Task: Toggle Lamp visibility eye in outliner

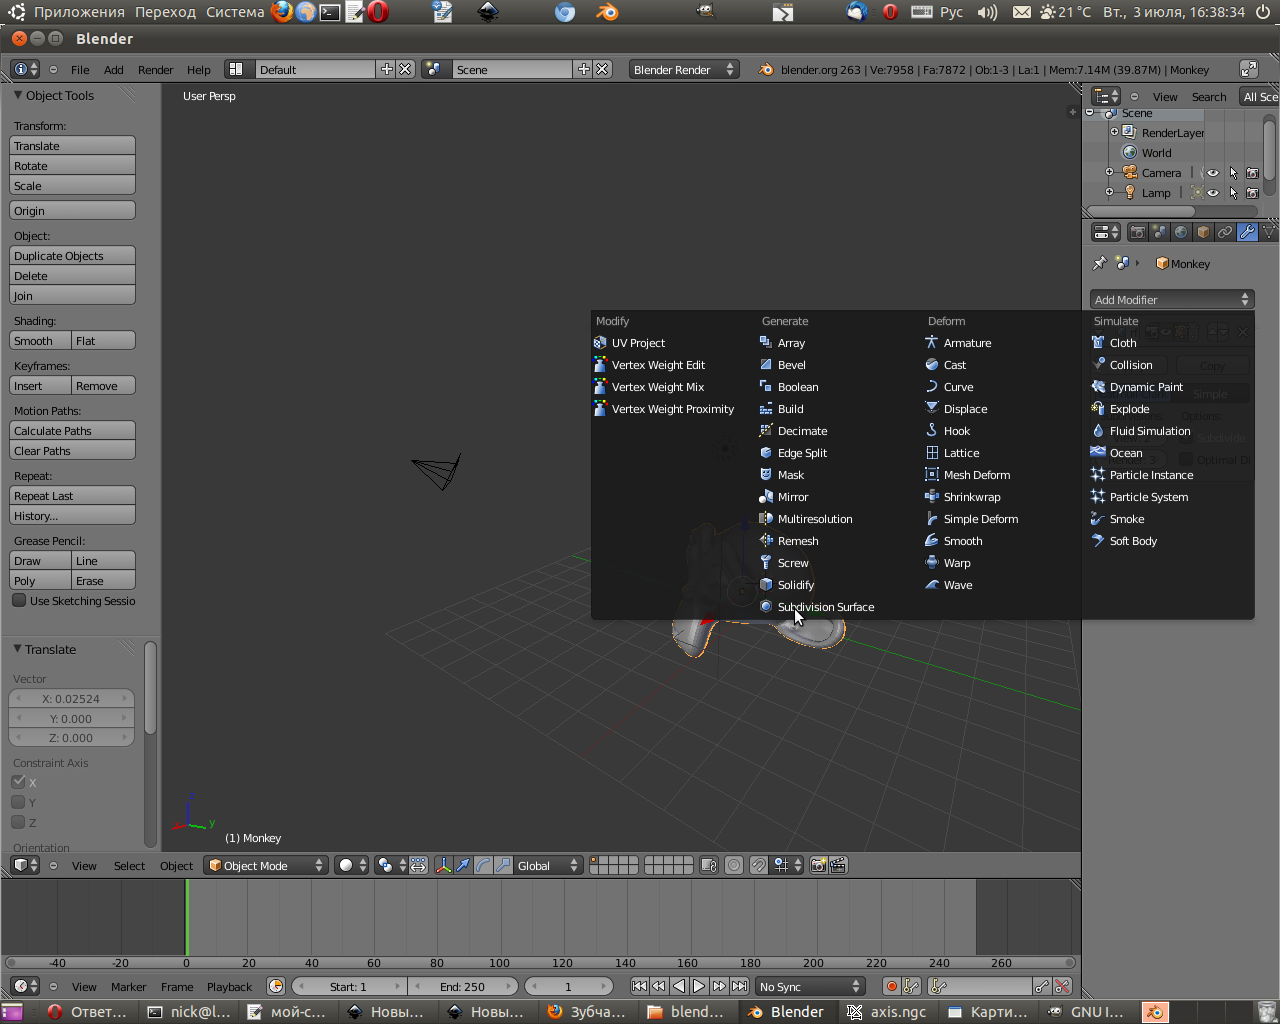Action: (x=1213, y=192)
